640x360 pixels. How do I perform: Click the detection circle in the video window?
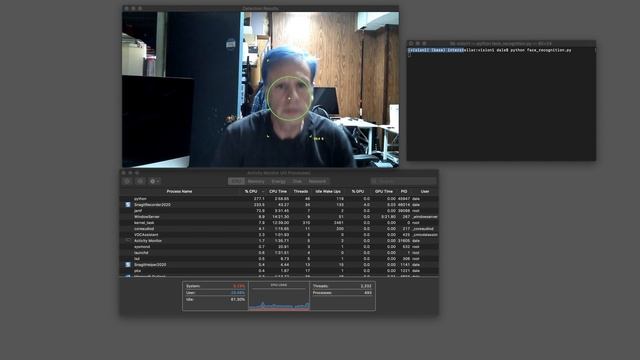[290, 98]
